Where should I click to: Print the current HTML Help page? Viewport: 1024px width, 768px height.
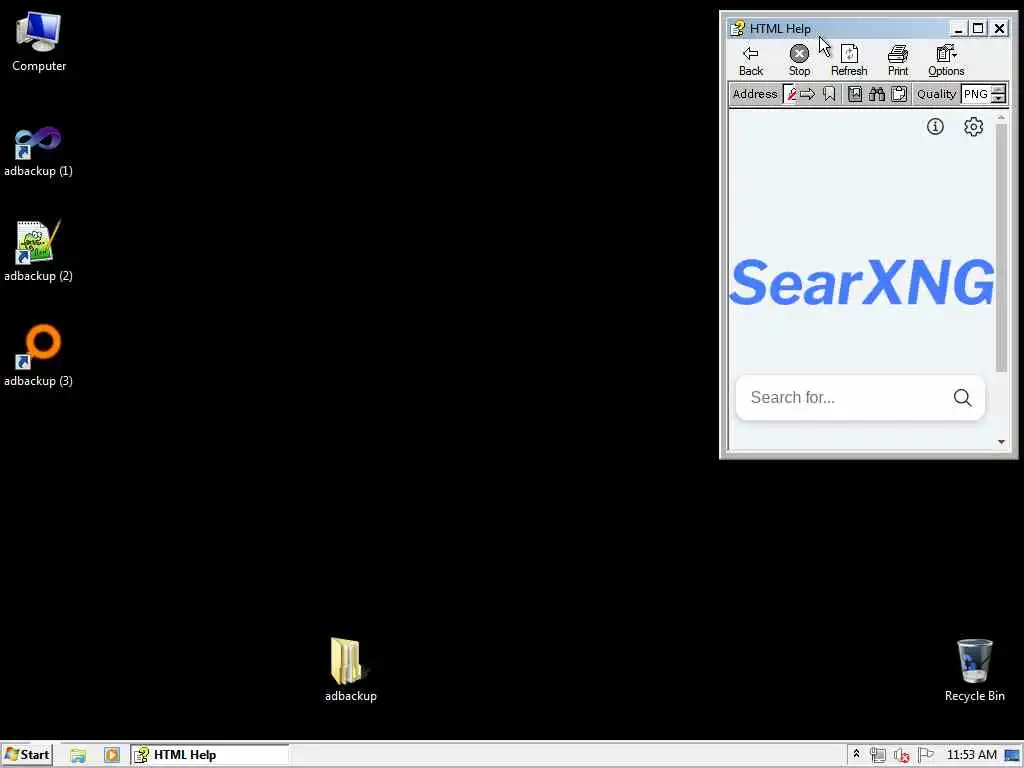coord(897,60)
